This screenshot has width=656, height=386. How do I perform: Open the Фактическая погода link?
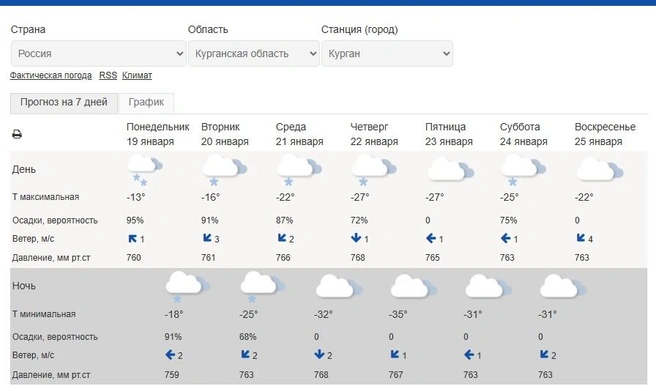(x=51, y=75)
